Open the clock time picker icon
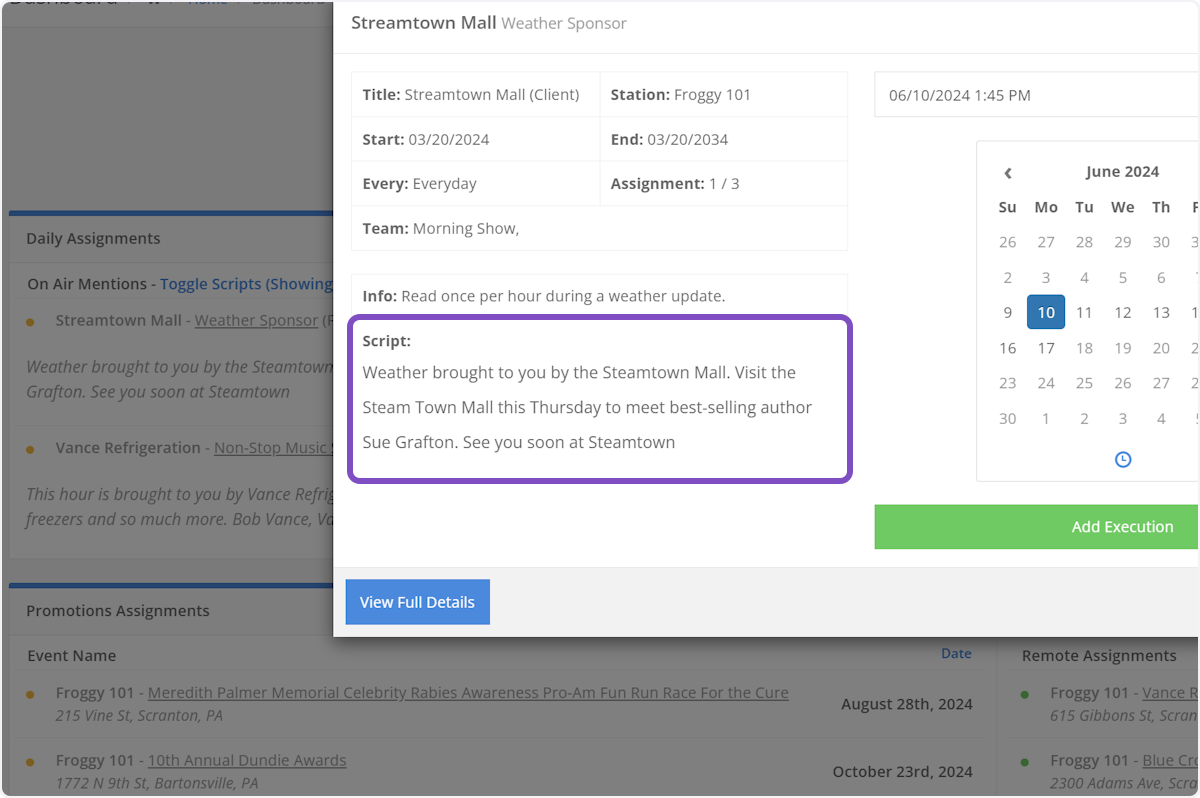This screenshot has height=798, width=1200. [1123, 459]
